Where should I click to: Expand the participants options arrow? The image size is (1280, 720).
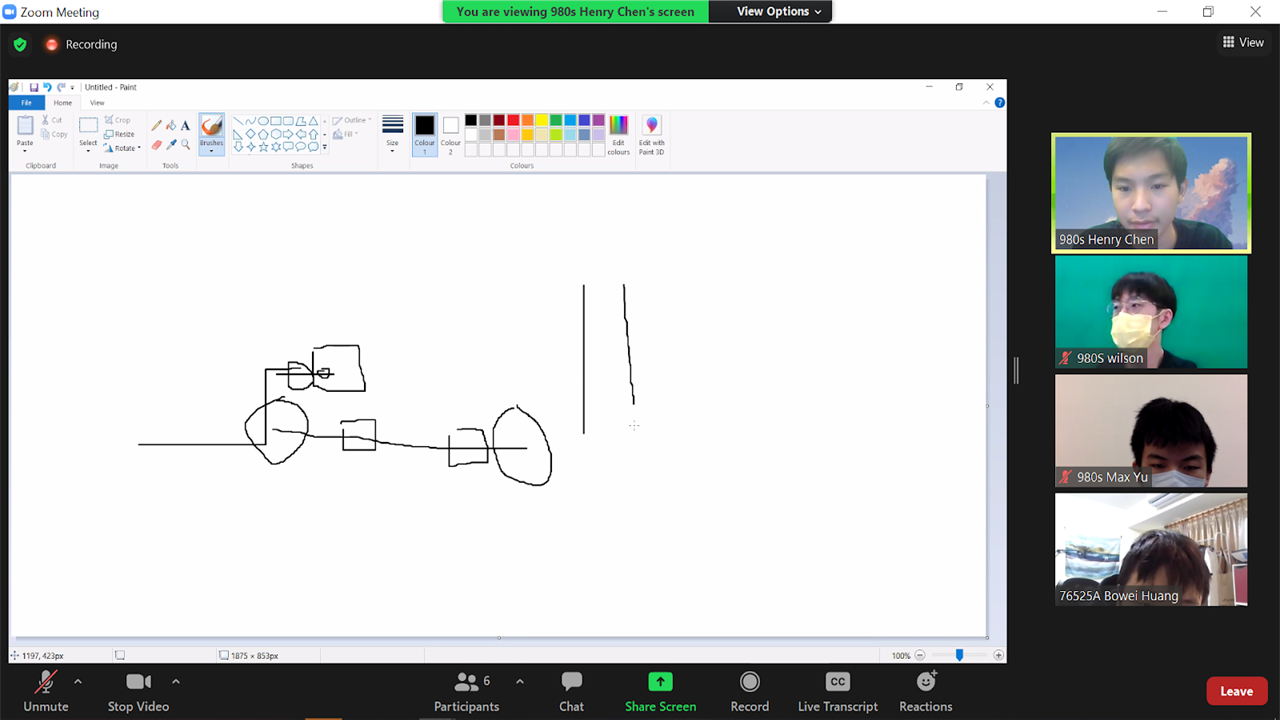tap(520, 681)
